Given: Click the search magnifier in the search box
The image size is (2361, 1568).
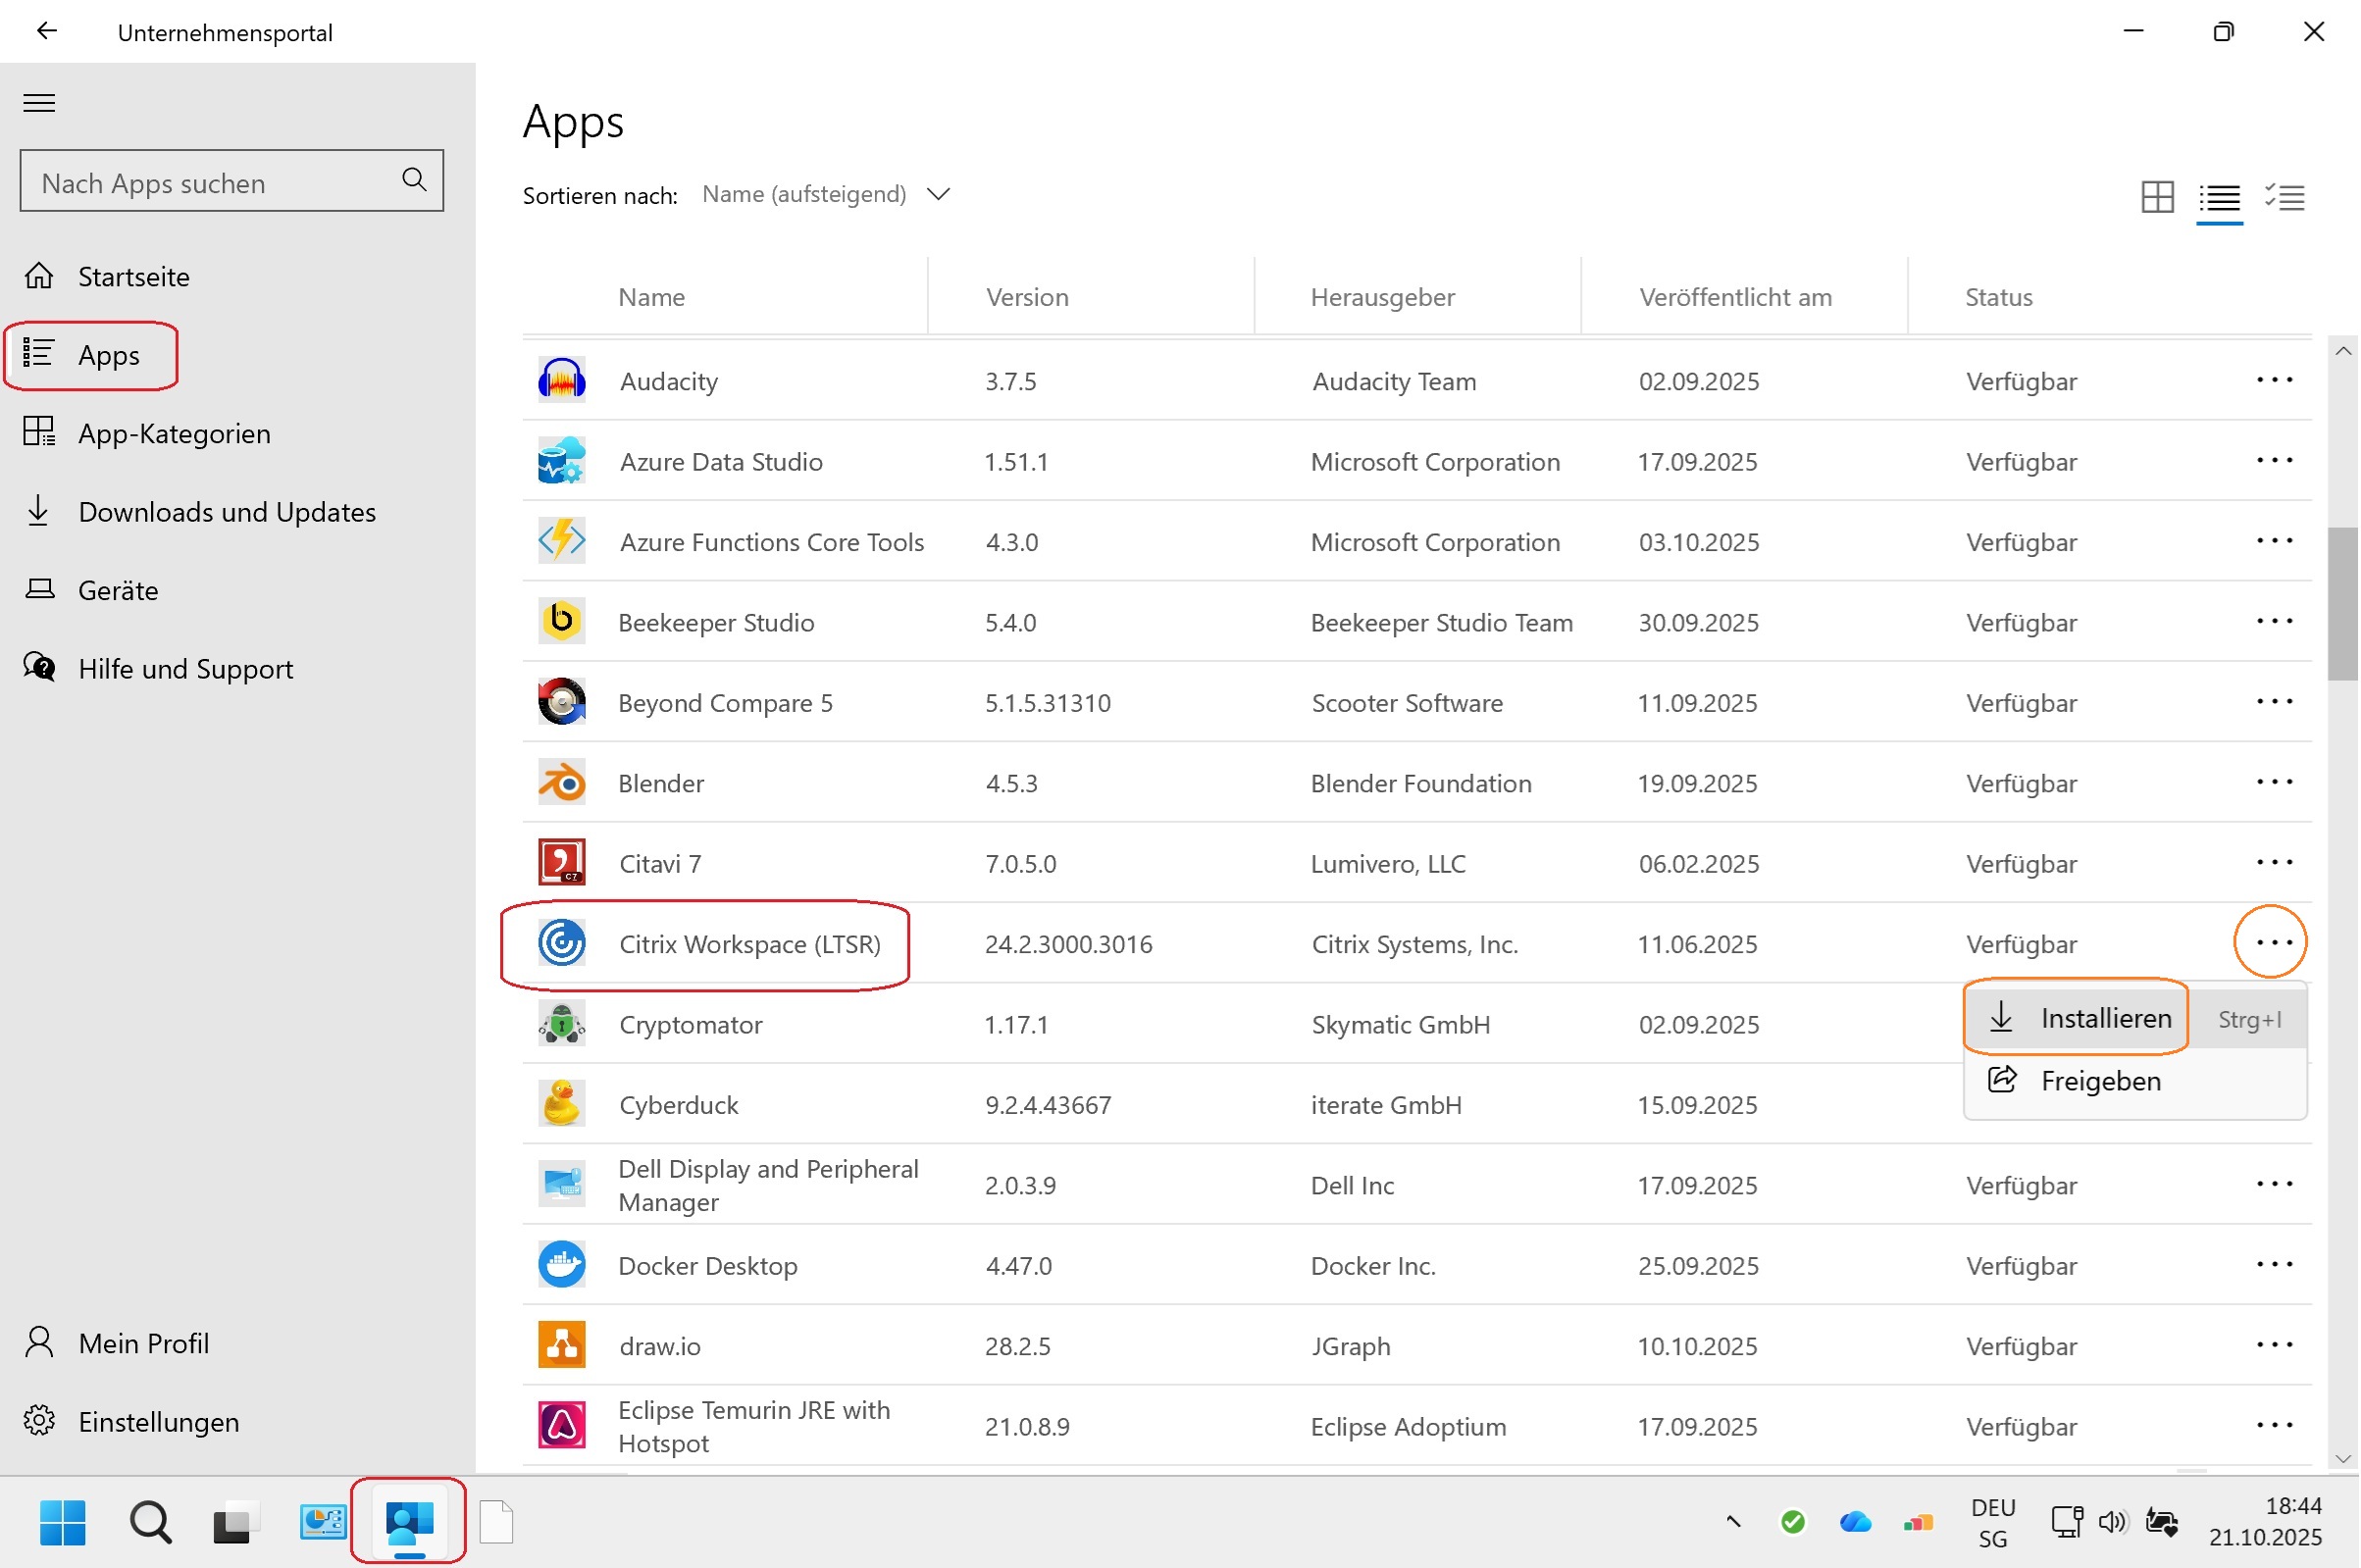Looking at the screenshot, I should (413, 181).
